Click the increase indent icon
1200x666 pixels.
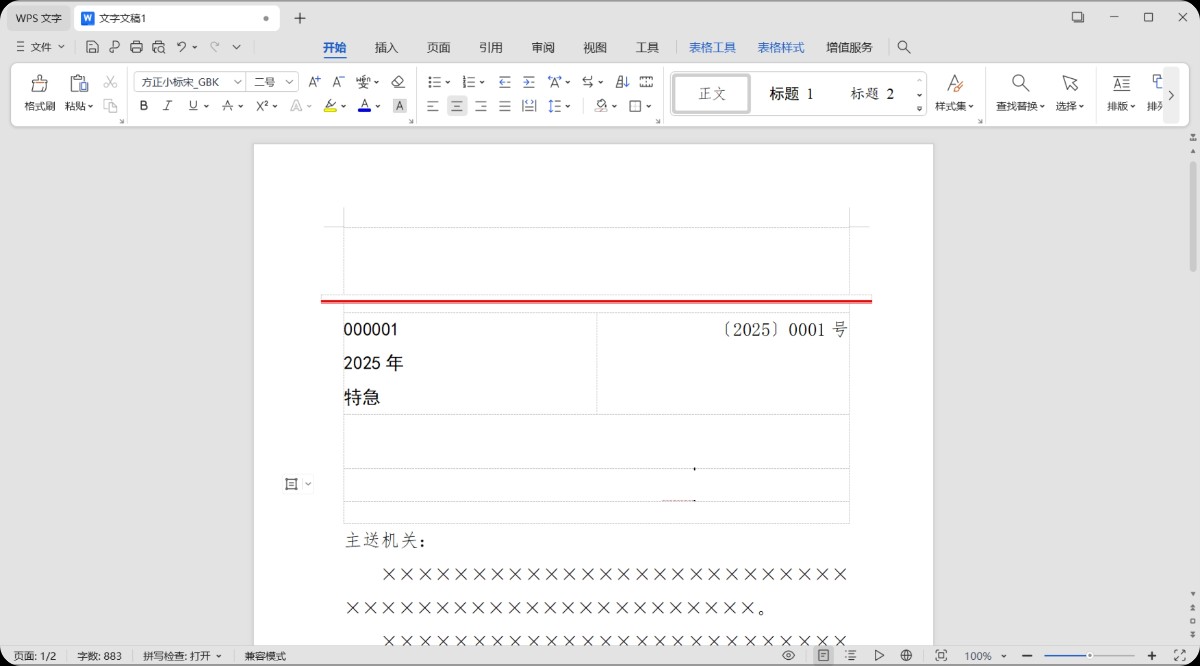(529, 82)
